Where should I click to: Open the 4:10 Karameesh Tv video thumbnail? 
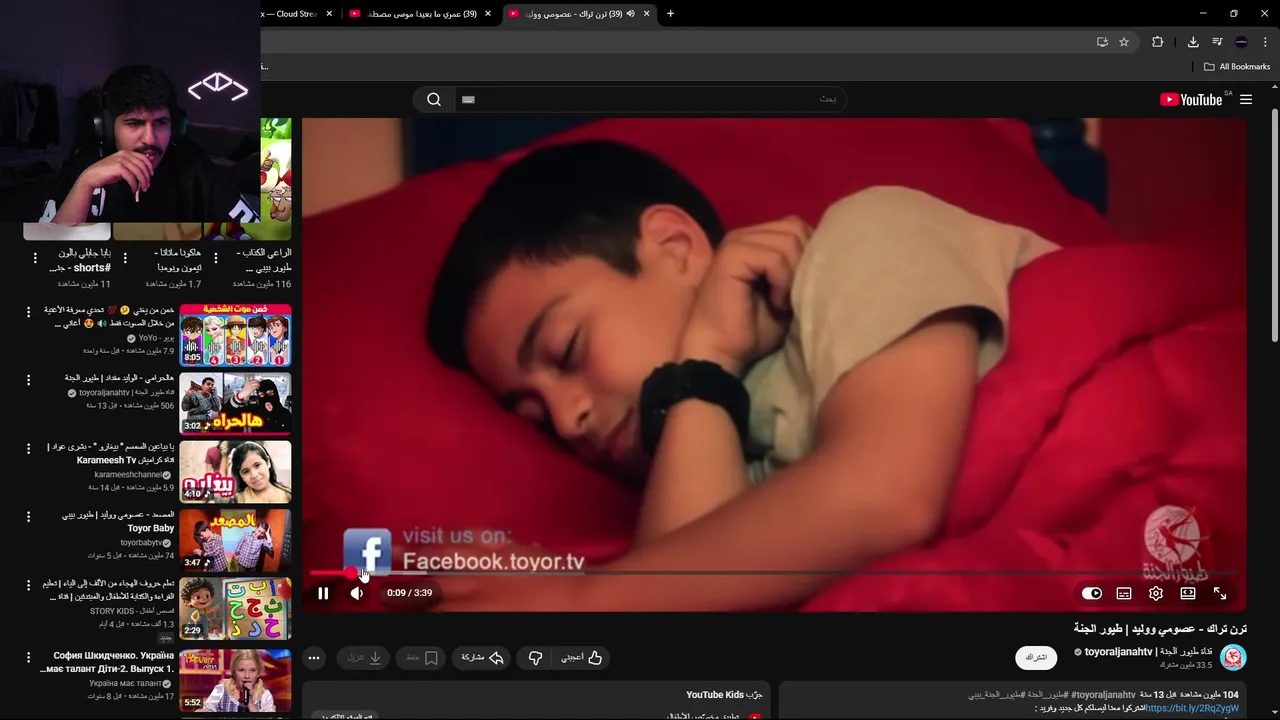(x=235, y=471)
